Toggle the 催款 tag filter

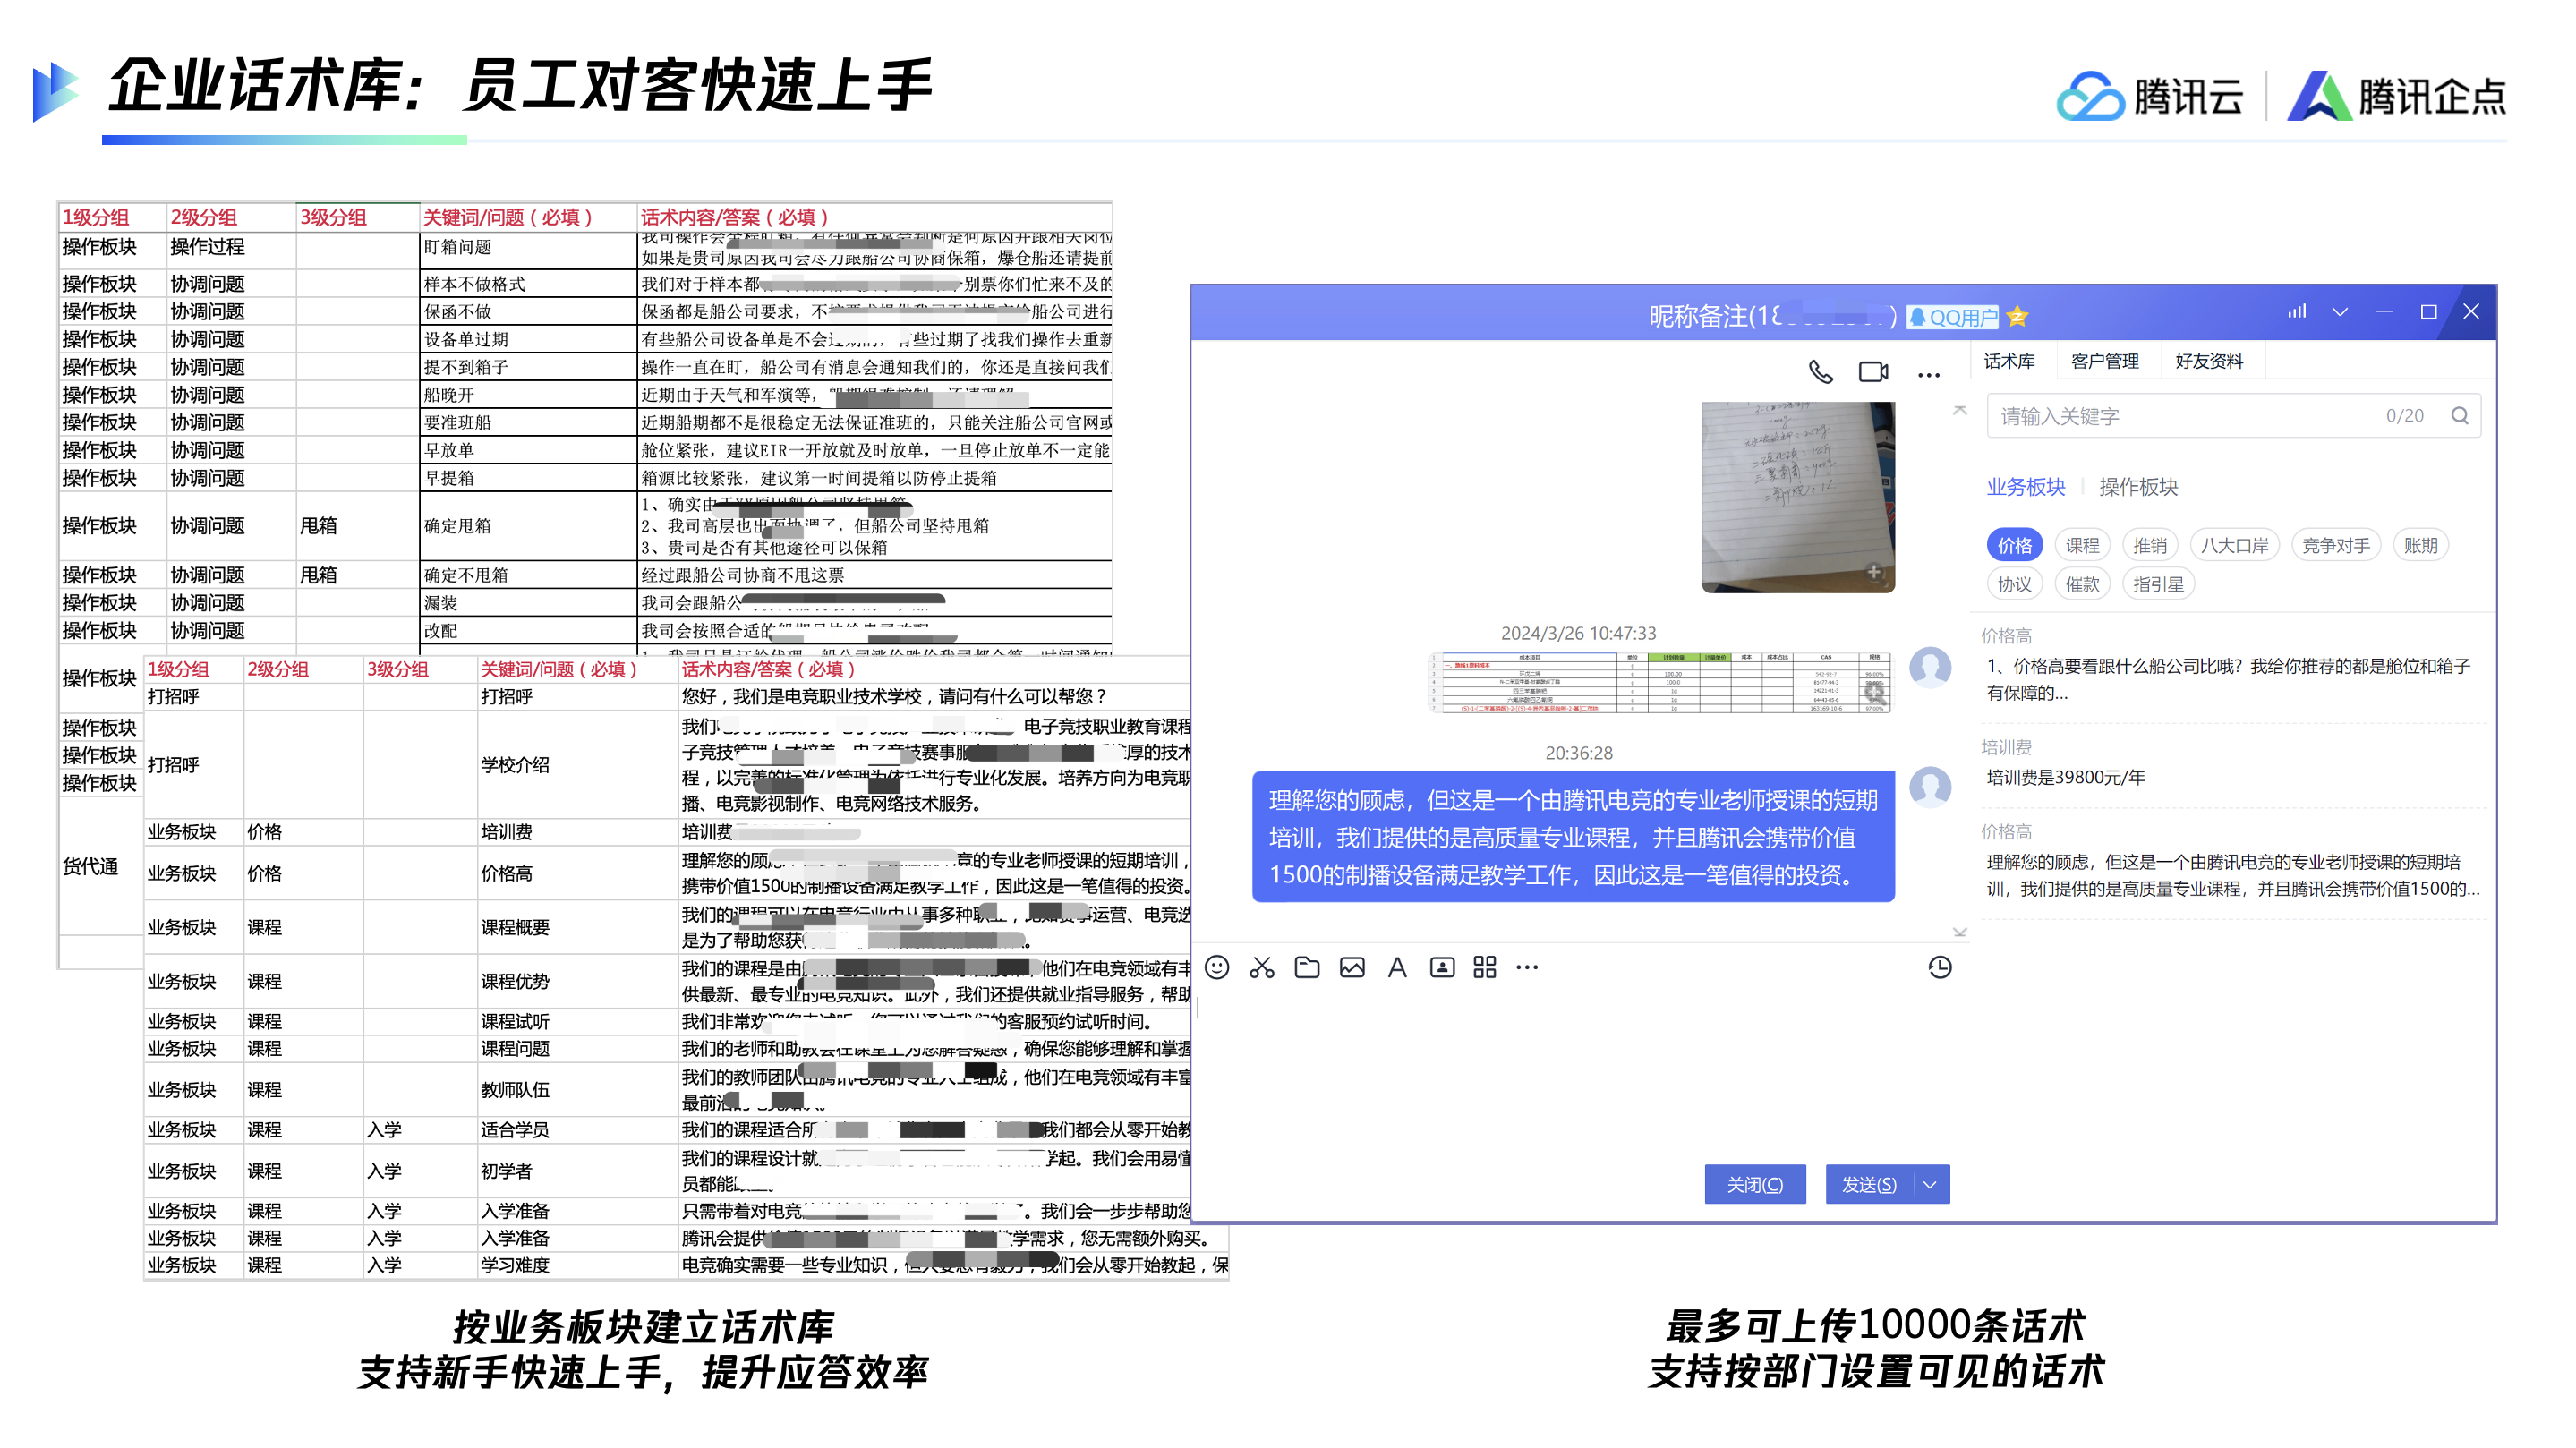pyautogui.click(x=2082, y=584)
